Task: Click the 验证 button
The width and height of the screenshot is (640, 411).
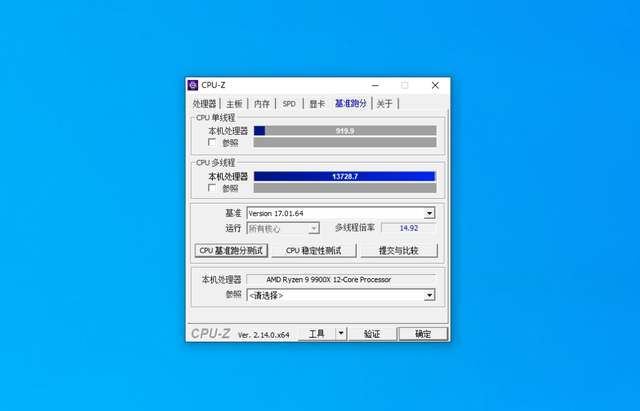Action: [x=372, y=334]
